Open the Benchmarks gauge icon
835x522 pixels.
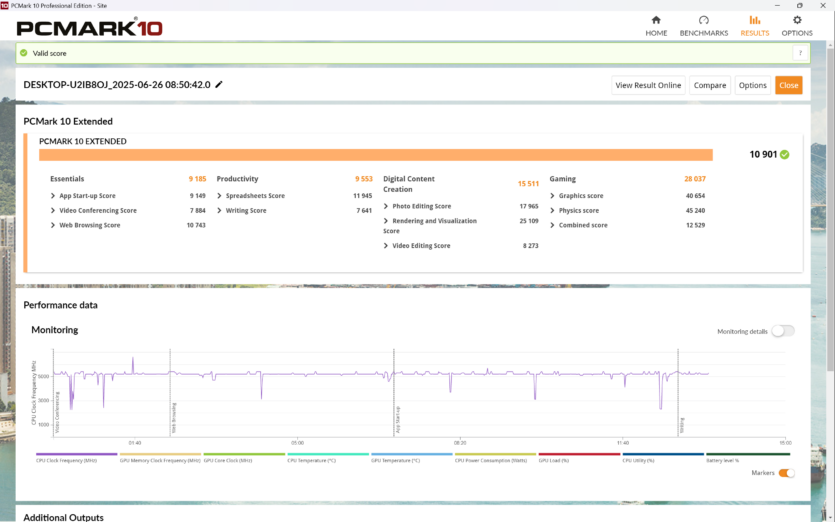coord(703,20)
